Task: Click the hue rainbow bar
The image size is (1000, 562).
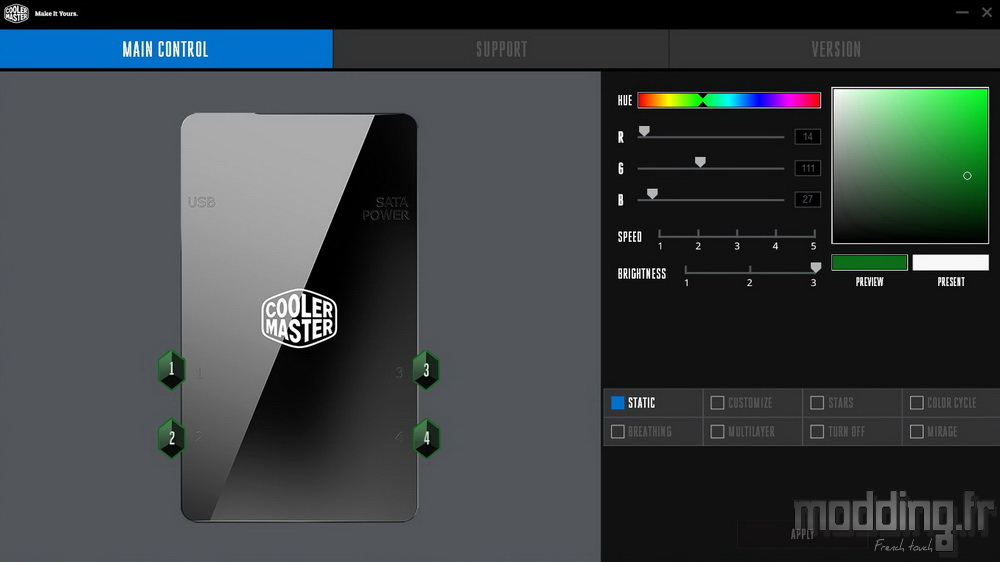Action: 729,100
